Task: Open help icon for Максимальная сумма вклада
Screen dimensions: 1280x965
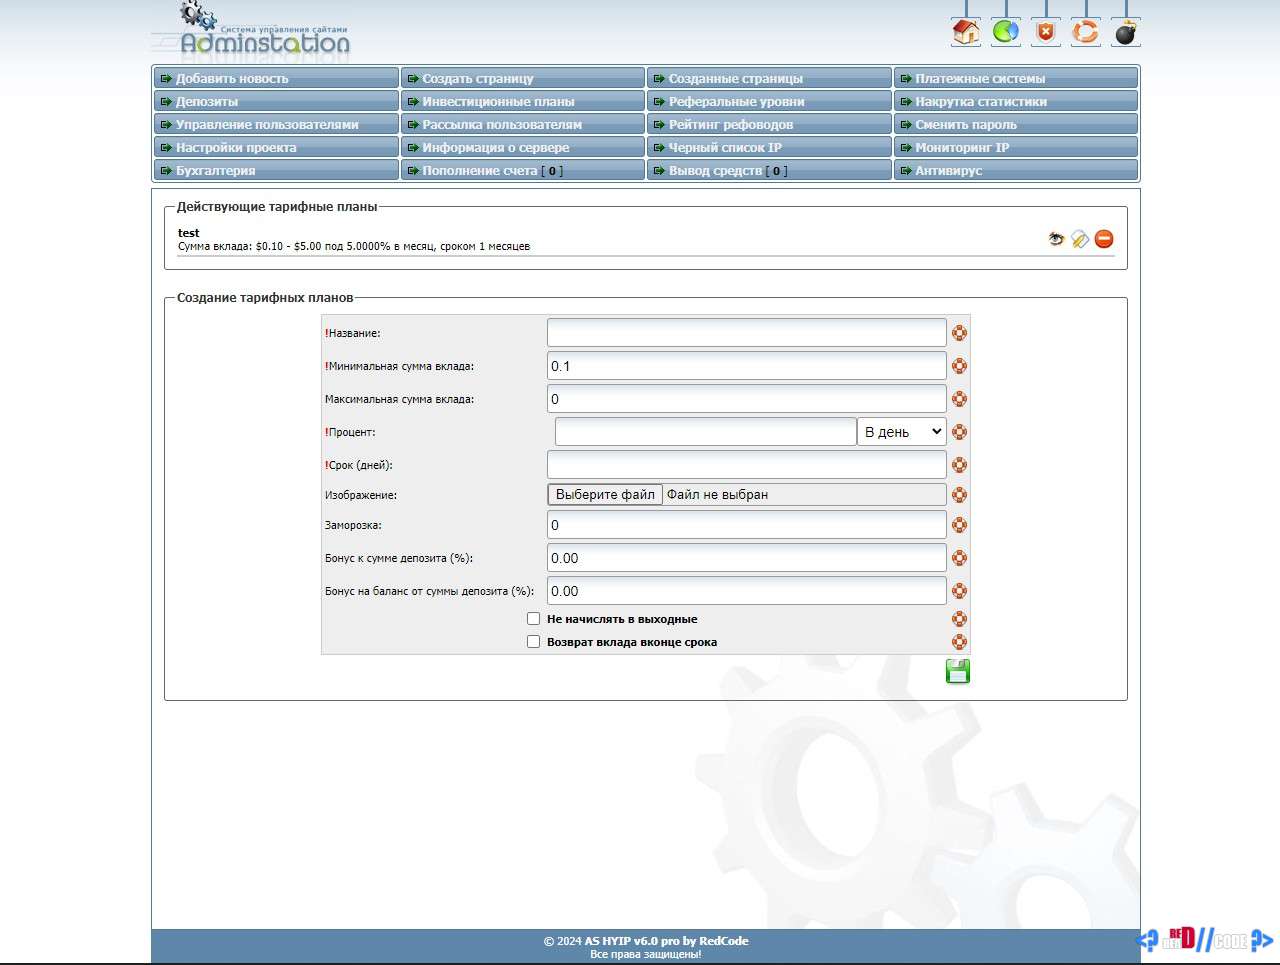Action: pos(959,399)
